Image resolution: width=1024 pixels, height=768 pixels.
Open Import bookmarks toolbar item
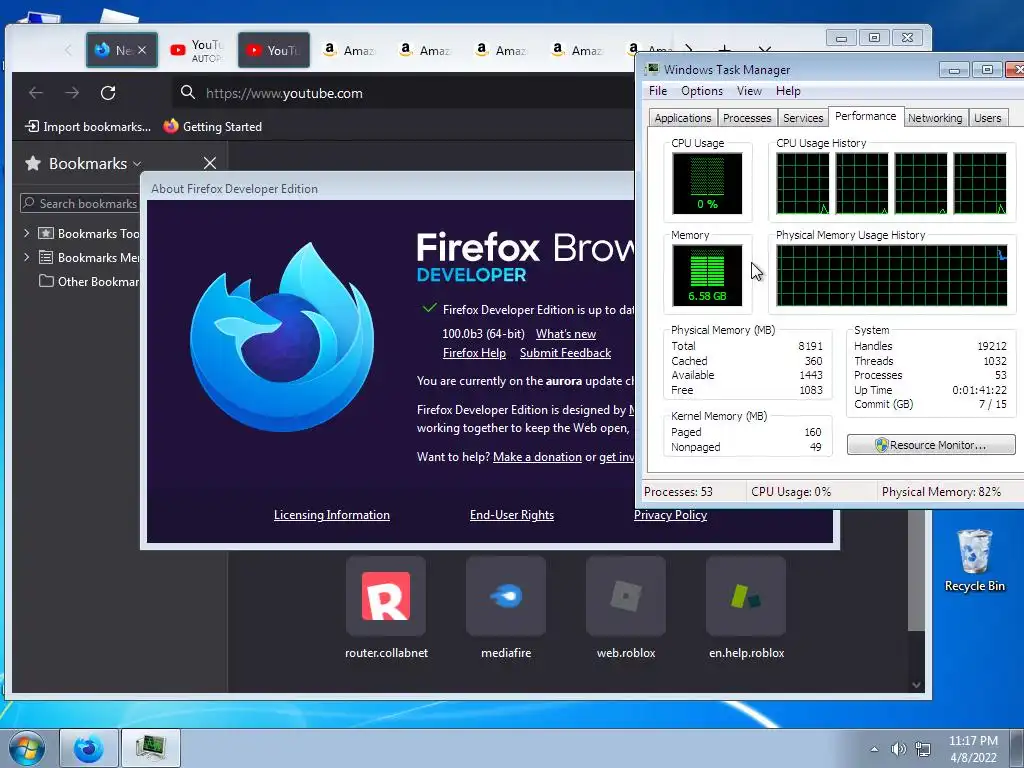88,127
